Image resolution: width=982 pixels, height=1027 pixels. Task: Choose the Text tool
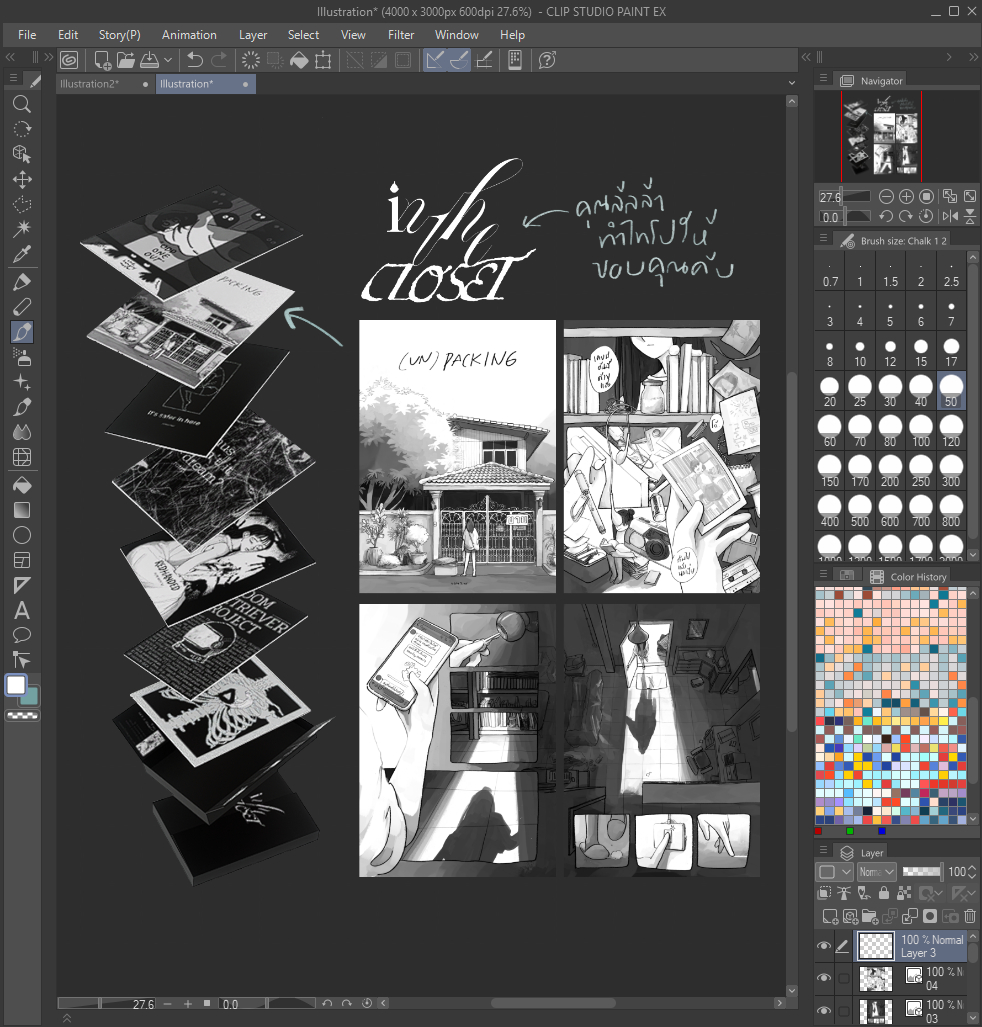21,610
